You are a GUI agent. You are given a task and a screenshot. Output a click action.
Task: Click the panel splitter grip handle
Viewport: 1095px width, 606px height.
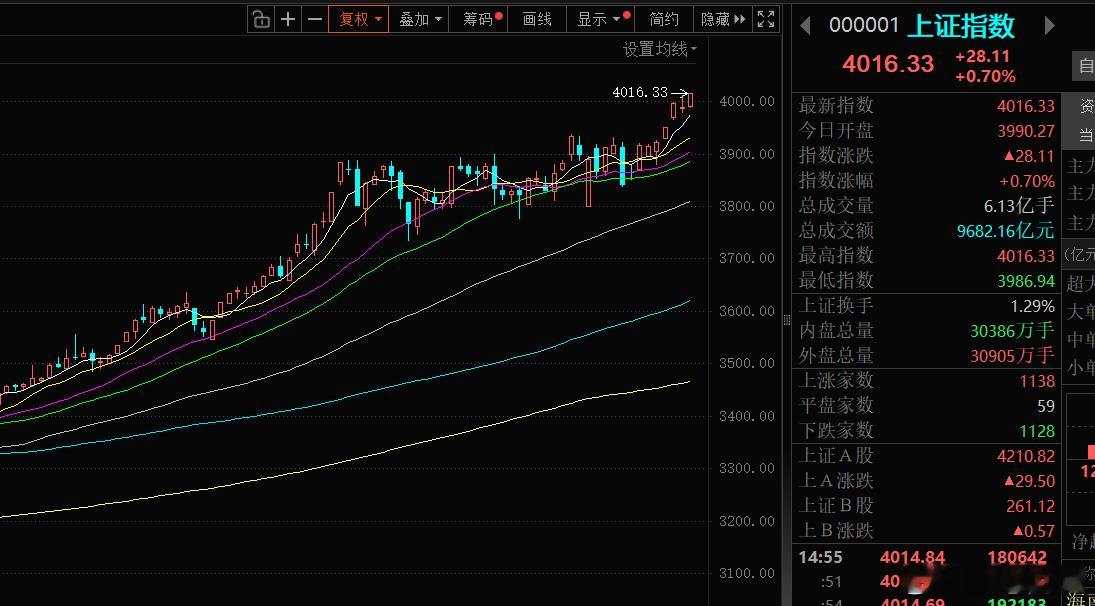click(787, 320)
